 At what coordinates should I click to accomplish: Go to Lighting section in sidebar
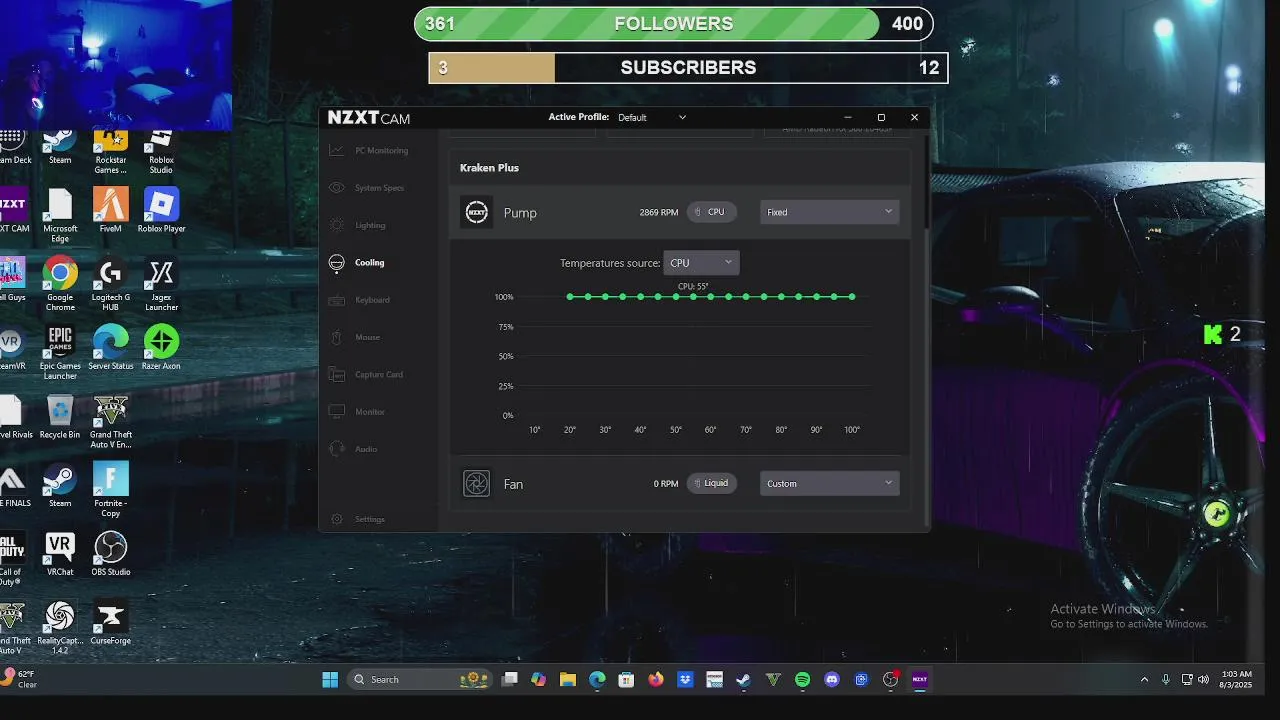pos(357,225)
